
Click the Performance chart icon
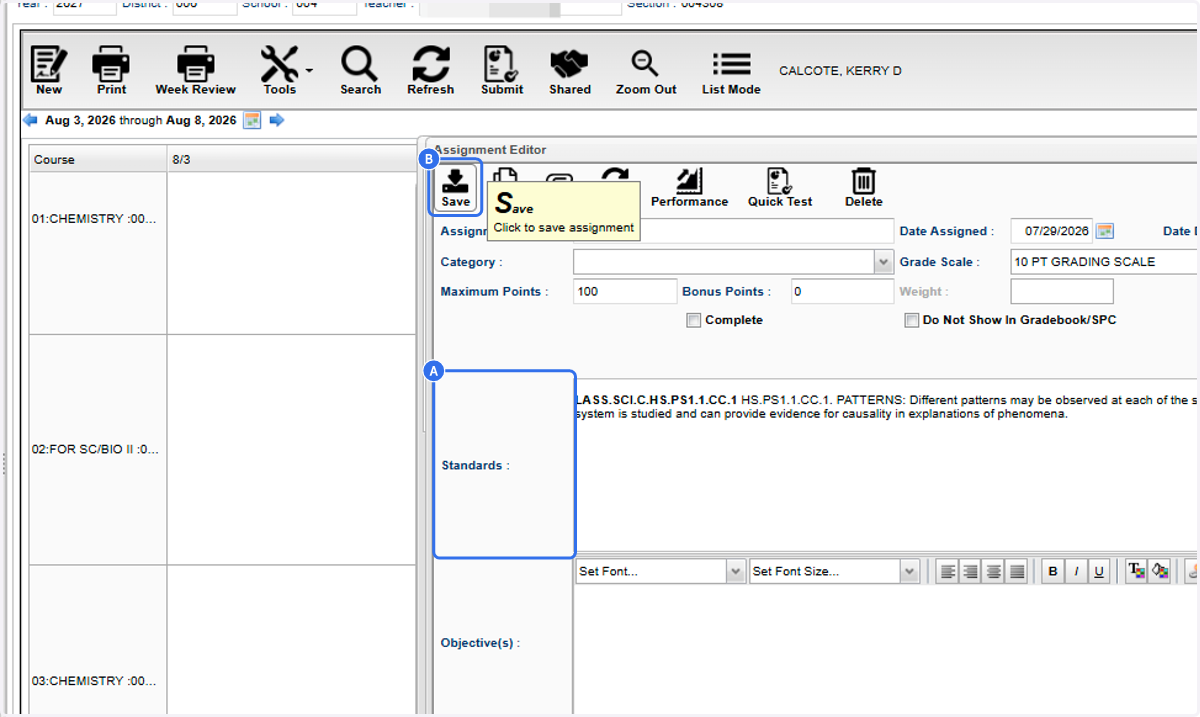click(x=689, y=187)
